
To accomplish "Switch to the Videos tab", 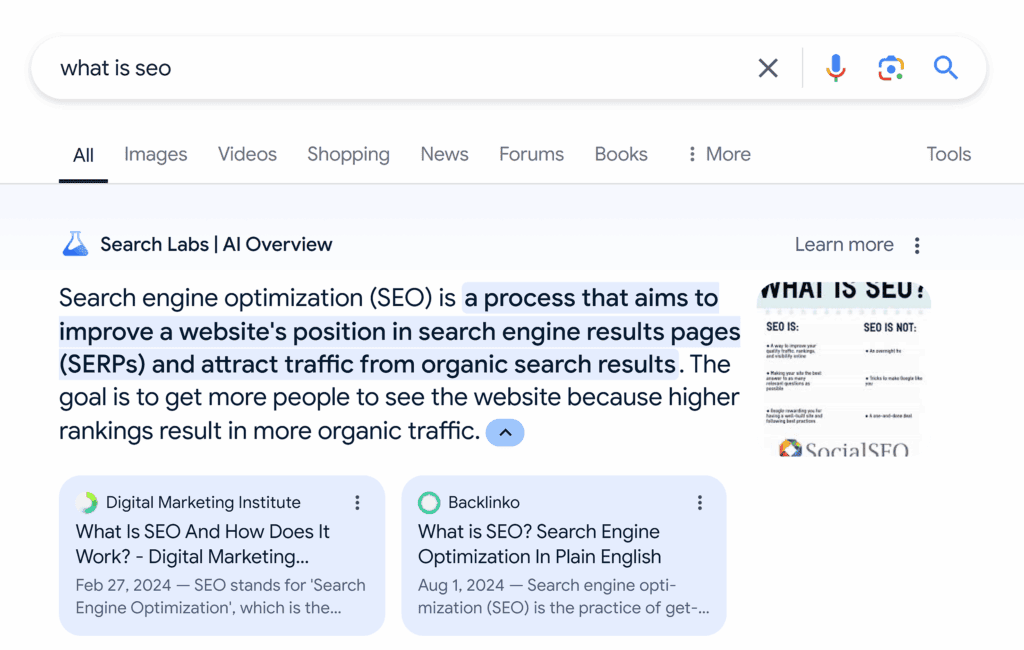I will (x=247, y=154).
